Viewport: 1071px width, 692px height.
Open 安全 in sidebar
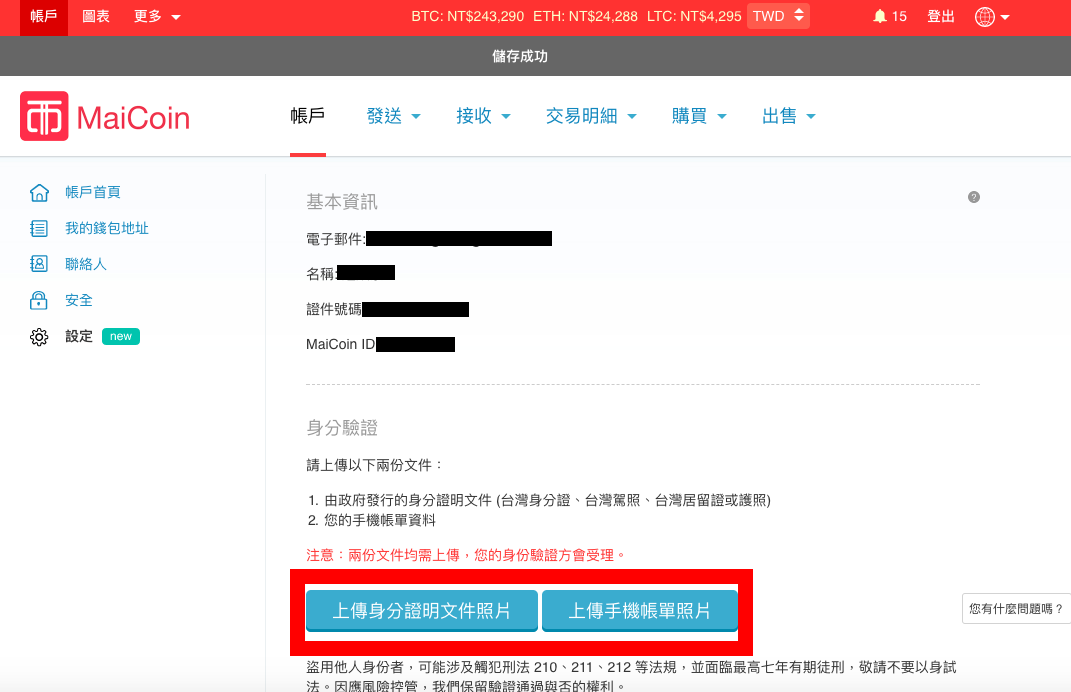point(79,300)
